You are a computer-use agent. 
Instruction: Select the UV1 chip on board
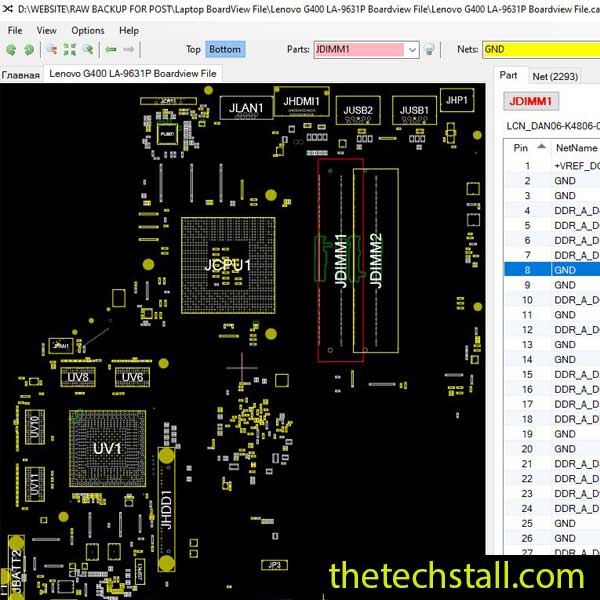tap(108, 448)
